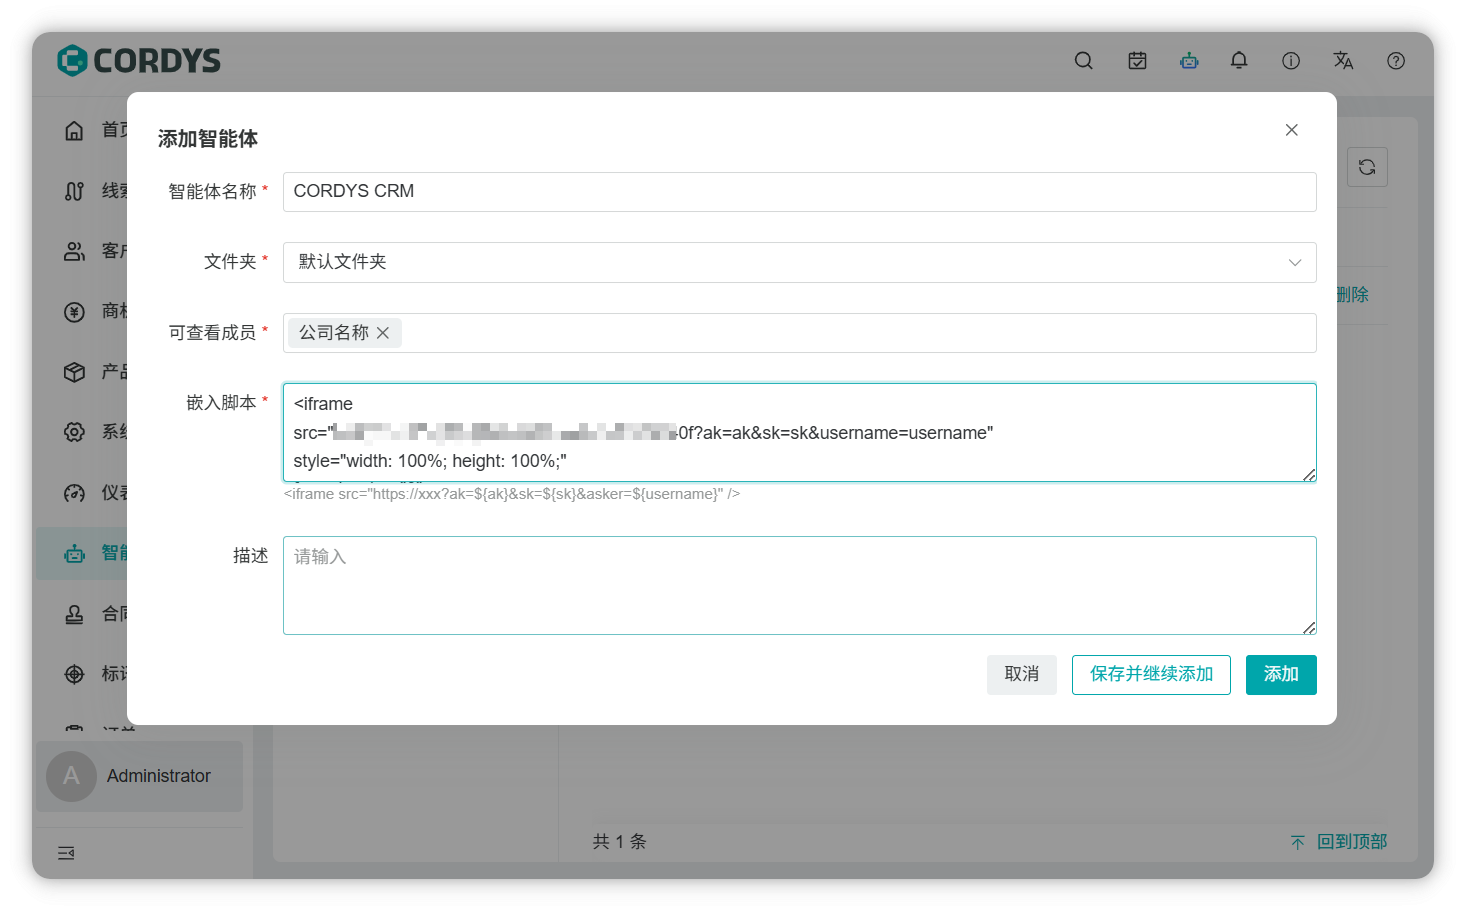1466x911 pixels.
Task: Close the add agent dialog
Action: tap(1291, 130)
